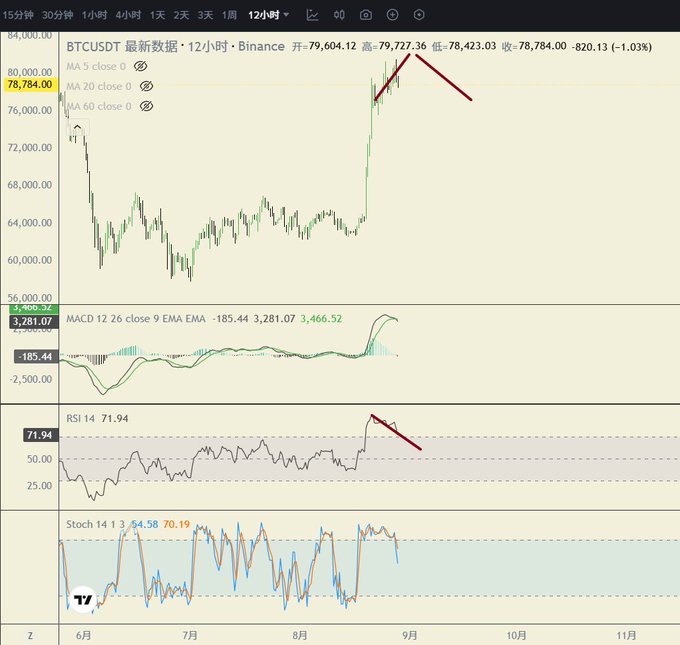Take a chart snapshot with camera icon
Image resolution: width=680 pixels, height=645 pixels.
point(366,15)
